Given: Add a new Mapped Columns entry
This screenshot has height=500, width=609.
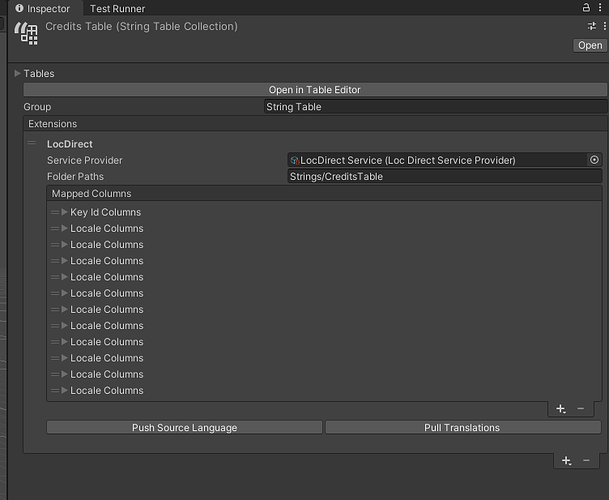Looking at the screenshot, I should click(561, 409).
